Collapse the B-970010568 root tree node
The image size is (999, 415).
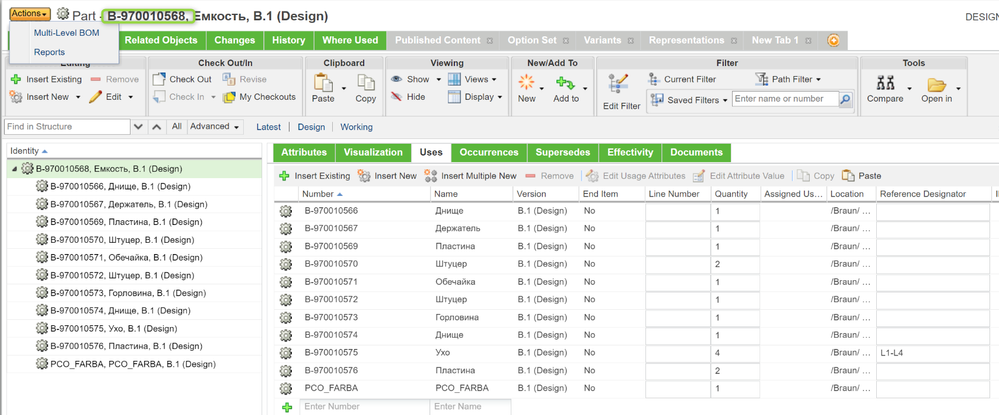14,169
